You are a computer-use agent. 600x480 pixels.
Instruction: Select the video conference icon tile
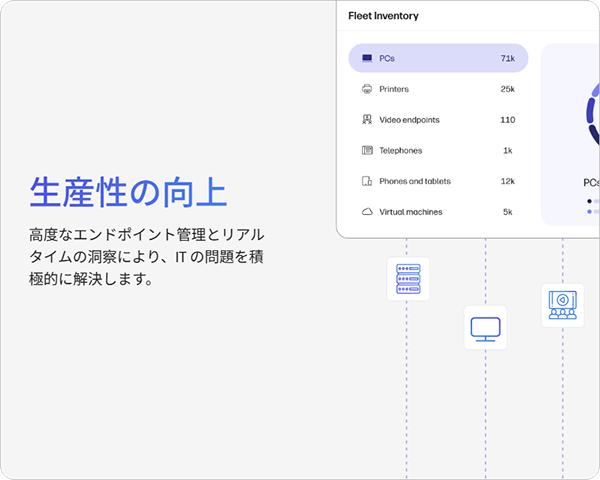562,305
